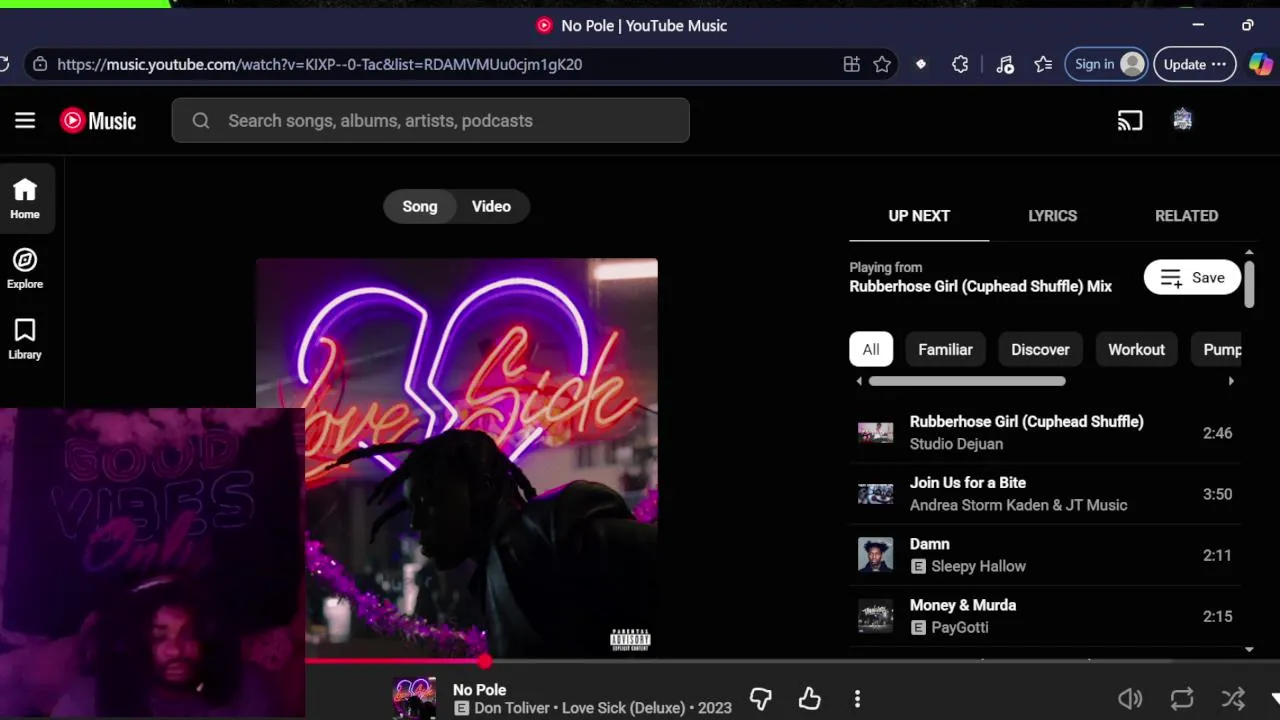Image resolution: width=1280 pixels, height=720 pixels.
Task: Select the UP NEXT tab
Action: (x=919, y=216)
